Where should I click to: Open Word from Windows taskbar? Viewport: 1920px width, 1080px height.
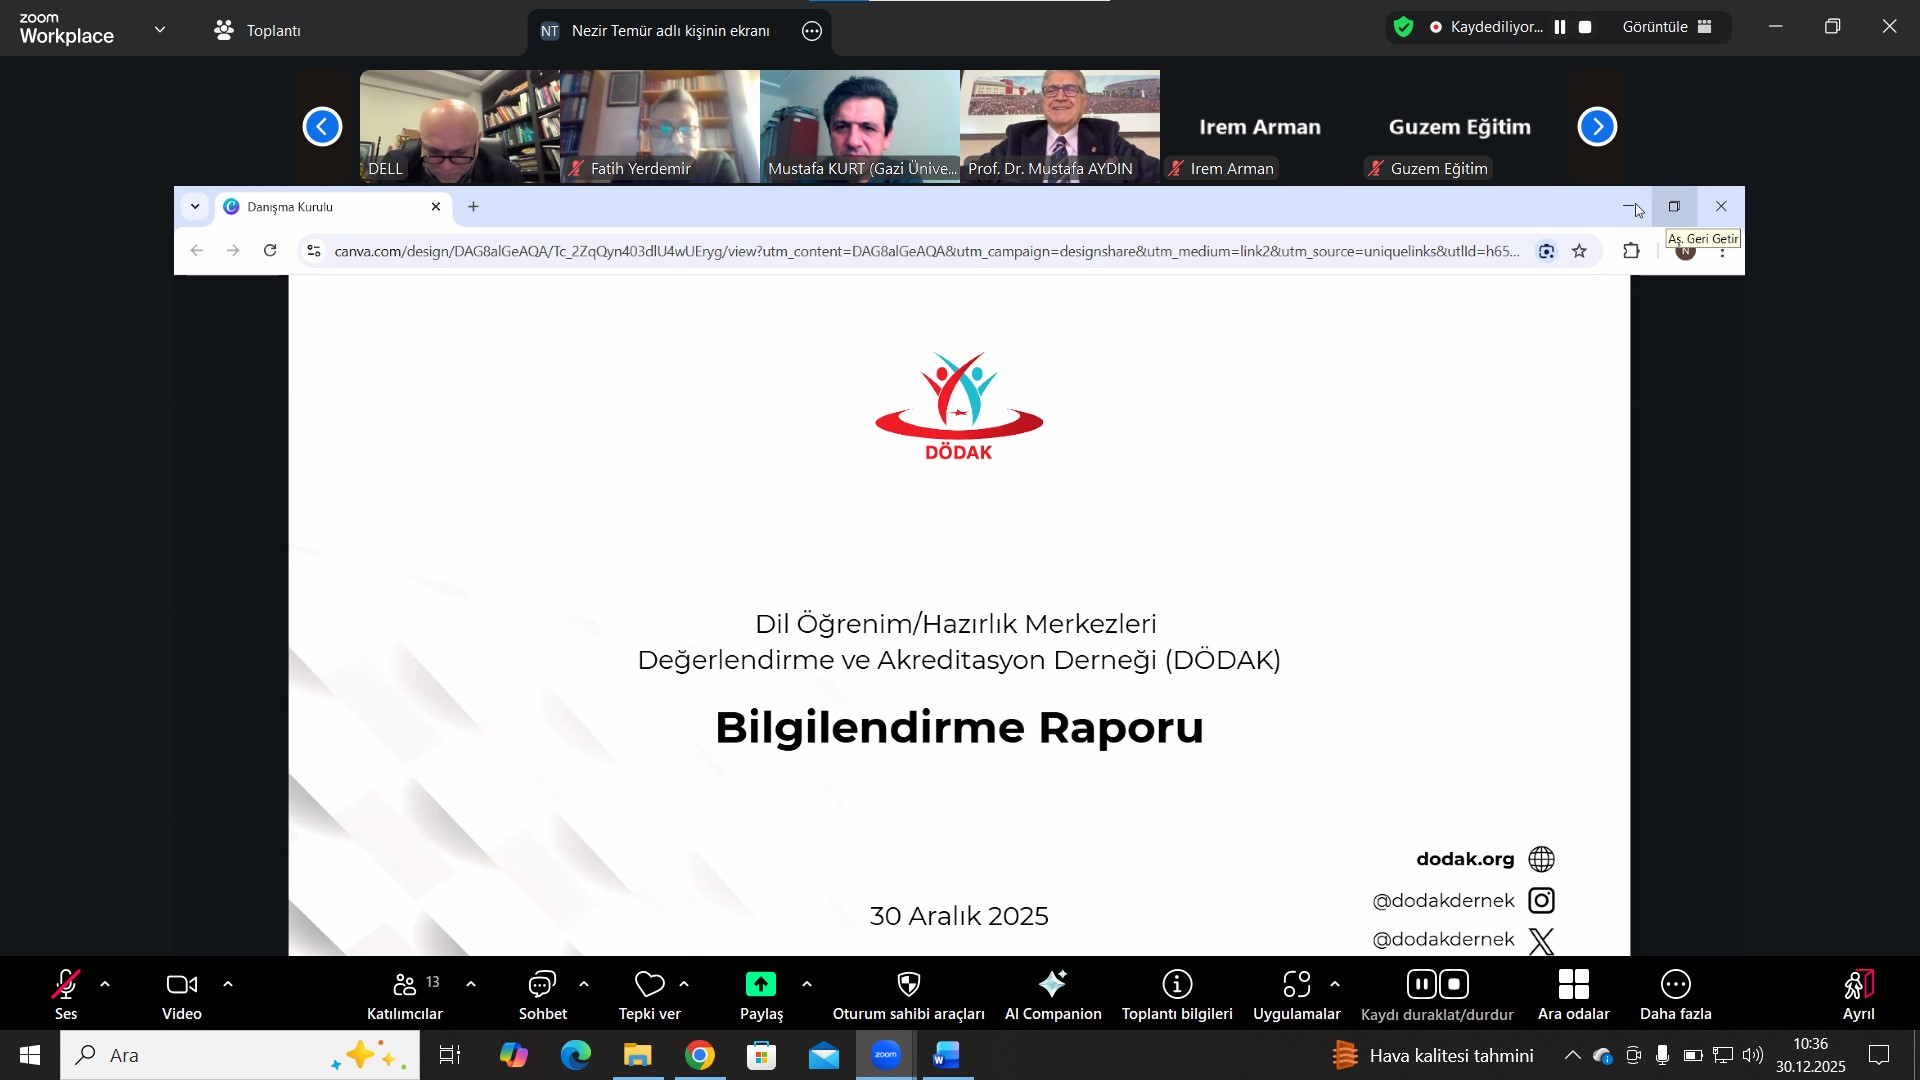coord(945,1055)
